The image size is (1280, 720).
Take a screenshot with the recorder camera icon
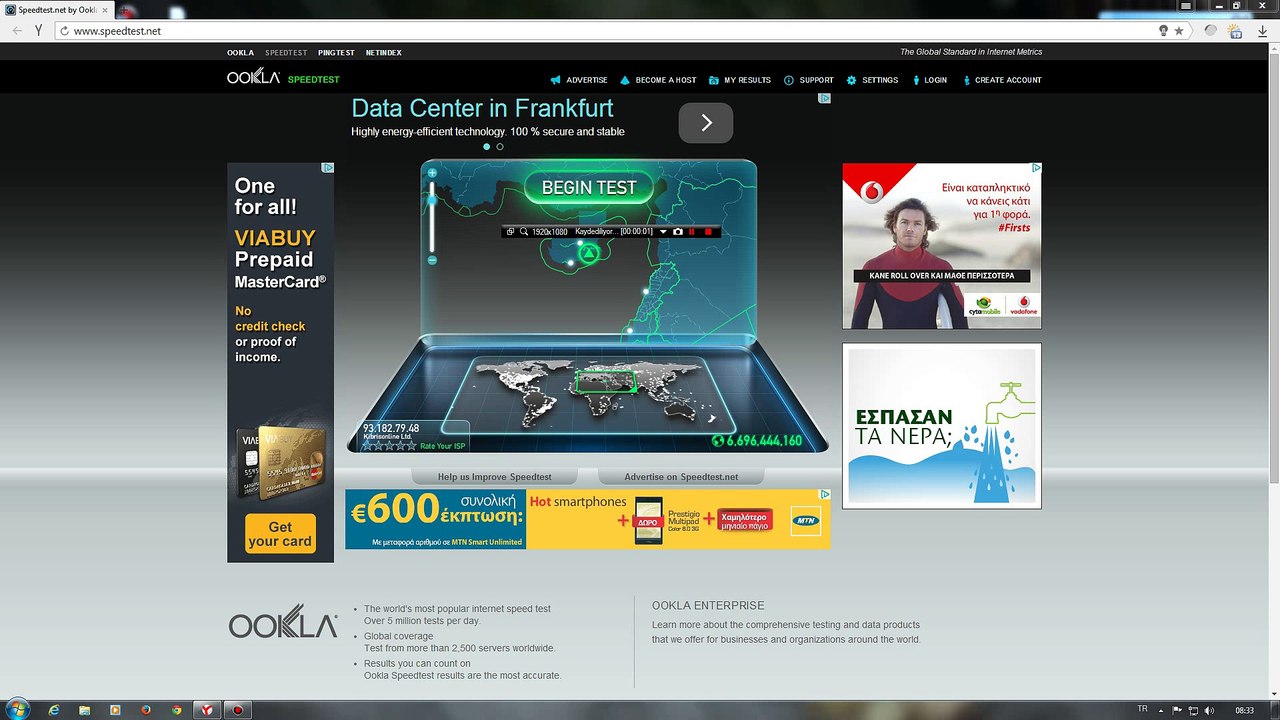click(x=677, y=232)
